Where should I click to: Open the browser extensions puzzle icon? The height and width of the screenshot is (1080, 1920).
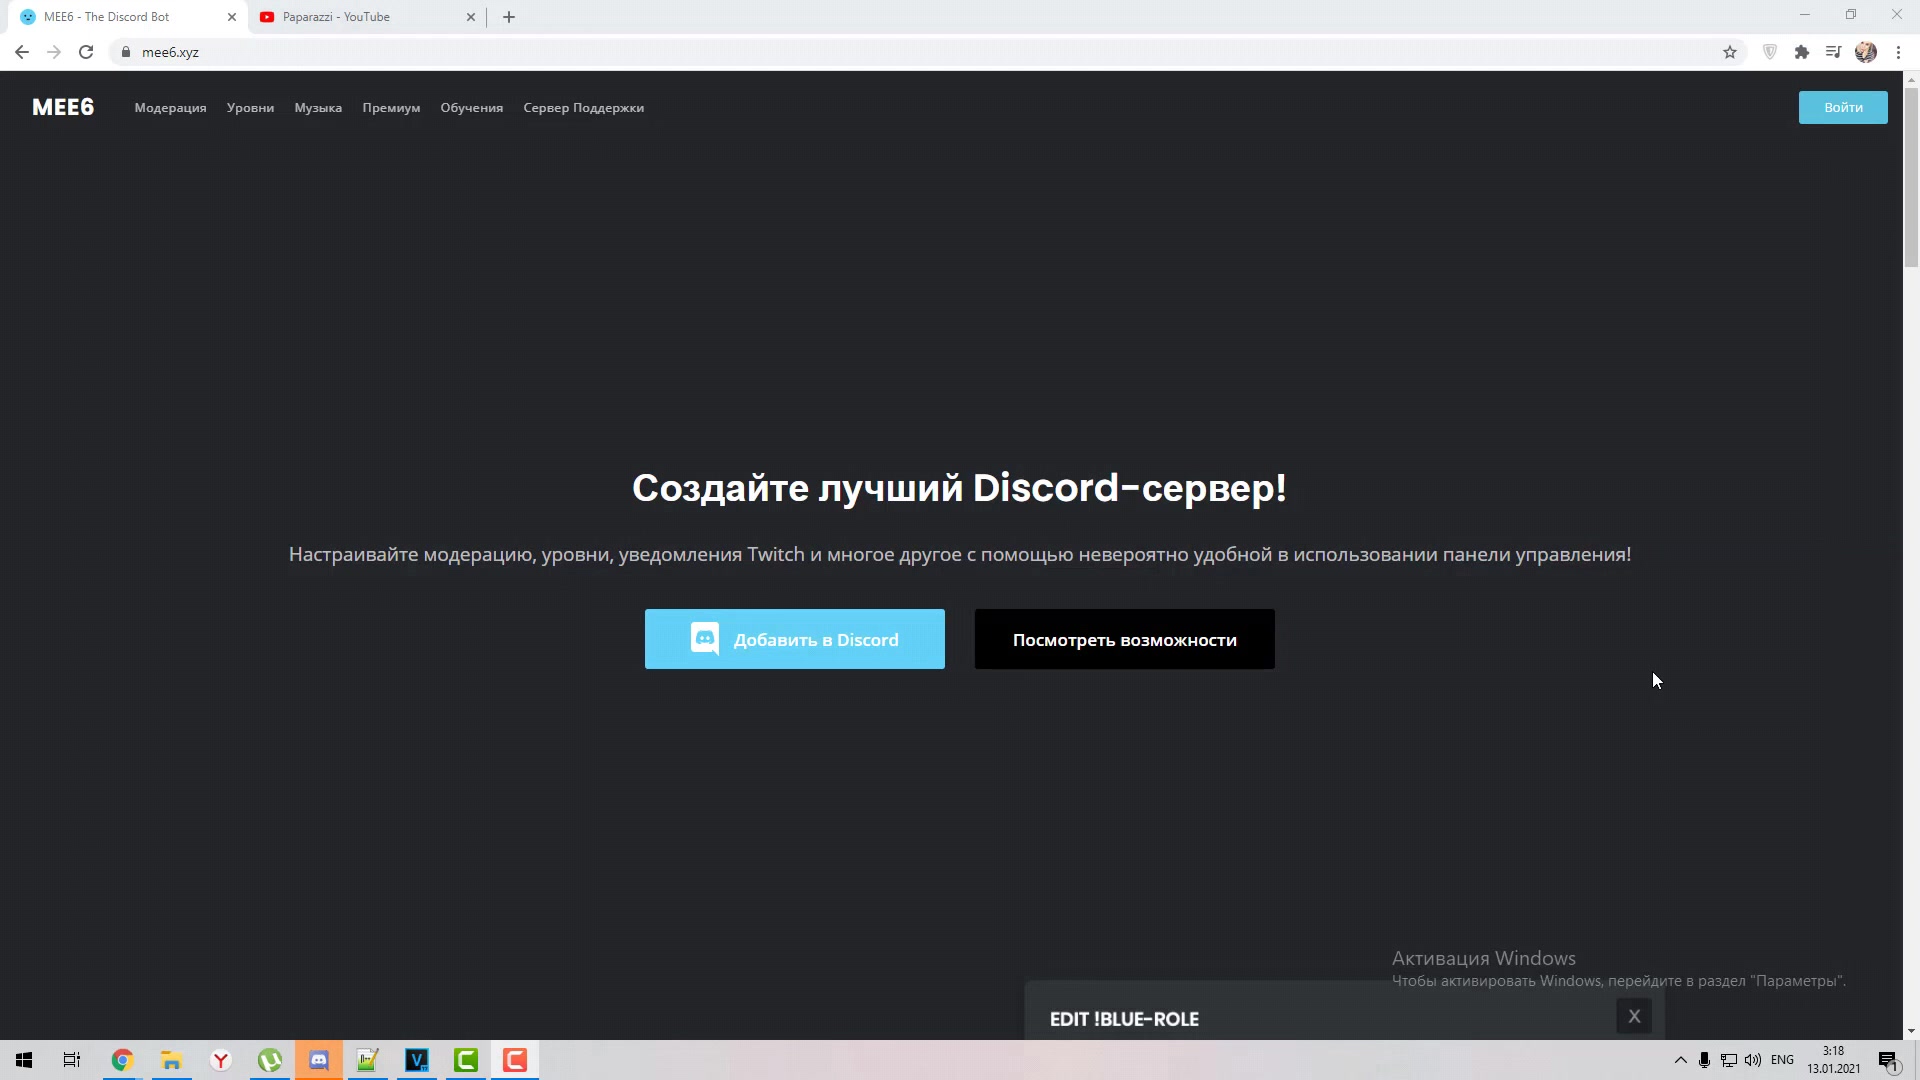[x=1802, y=52]
